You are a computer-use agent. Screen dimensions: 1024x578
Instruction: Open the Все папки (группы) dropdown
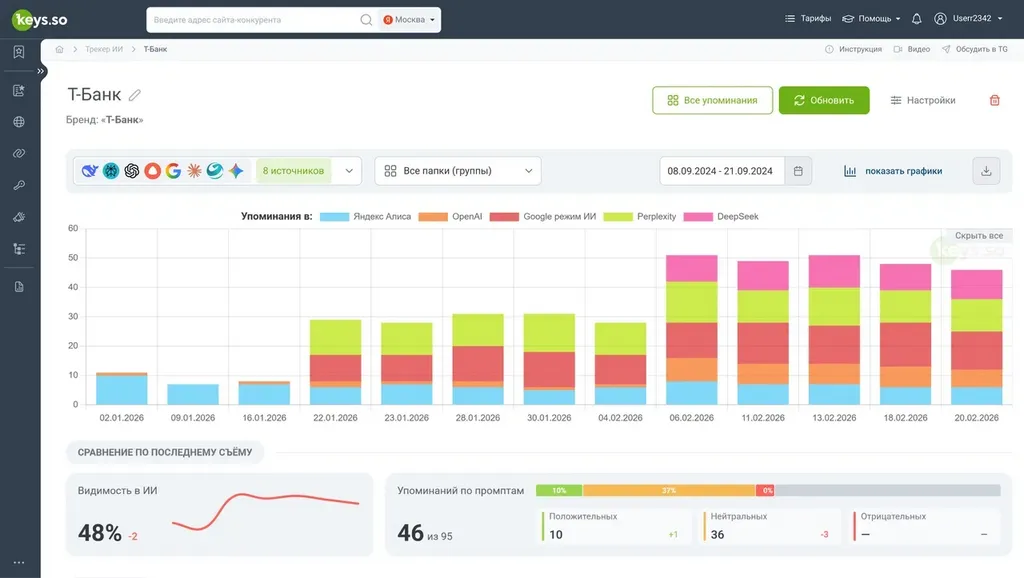(458, 170)
